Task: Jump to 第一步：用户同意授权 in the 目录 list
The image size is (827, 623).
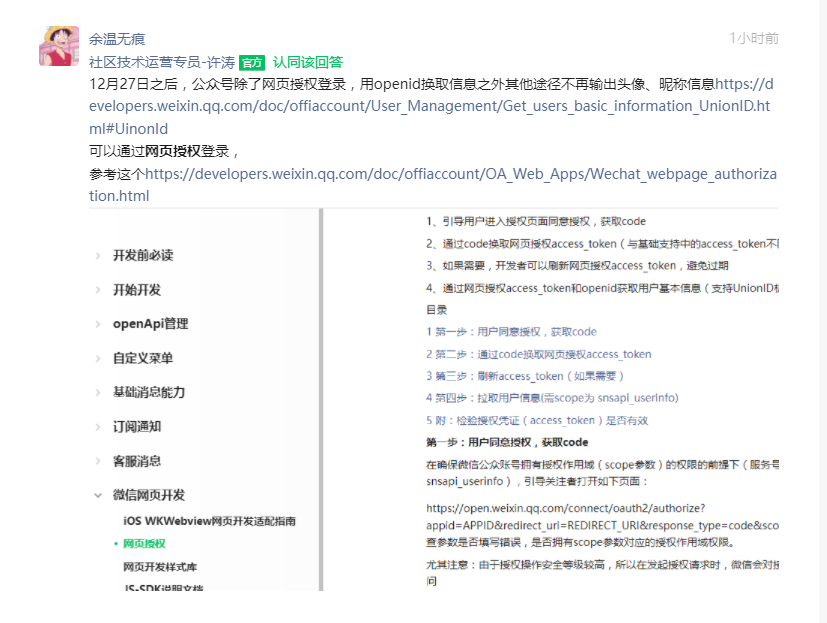Action: [x=511, y=332]
